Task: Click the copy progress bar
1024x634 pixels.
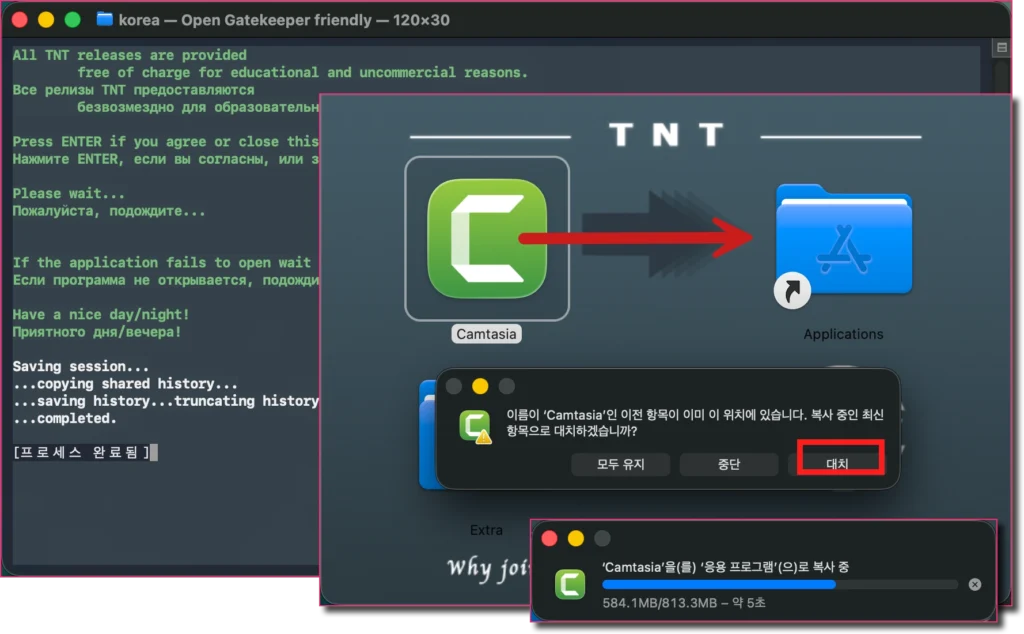Action: tap(780, 584)
